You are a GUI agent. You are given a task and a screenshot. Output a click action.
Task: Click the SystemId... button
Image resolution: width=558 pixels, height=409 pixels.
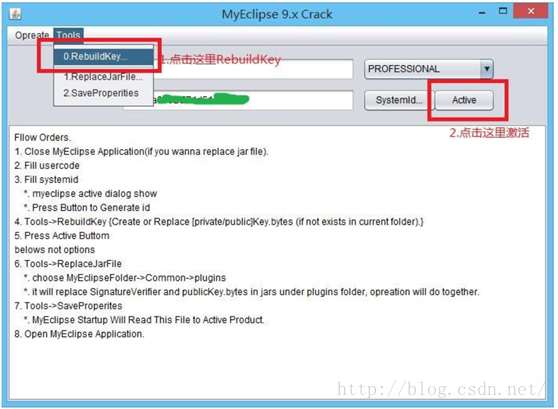point(399,100)
